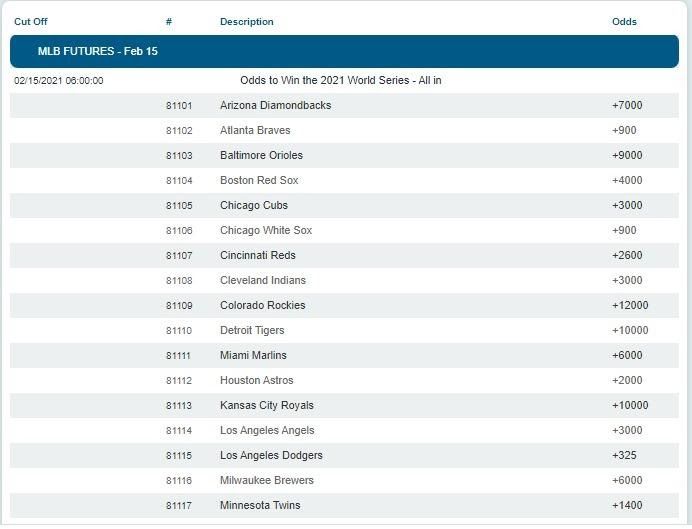This screenshot has width=692, height=529.
Task: Select Atlanta Braves team name
Action: click(255, 131)
